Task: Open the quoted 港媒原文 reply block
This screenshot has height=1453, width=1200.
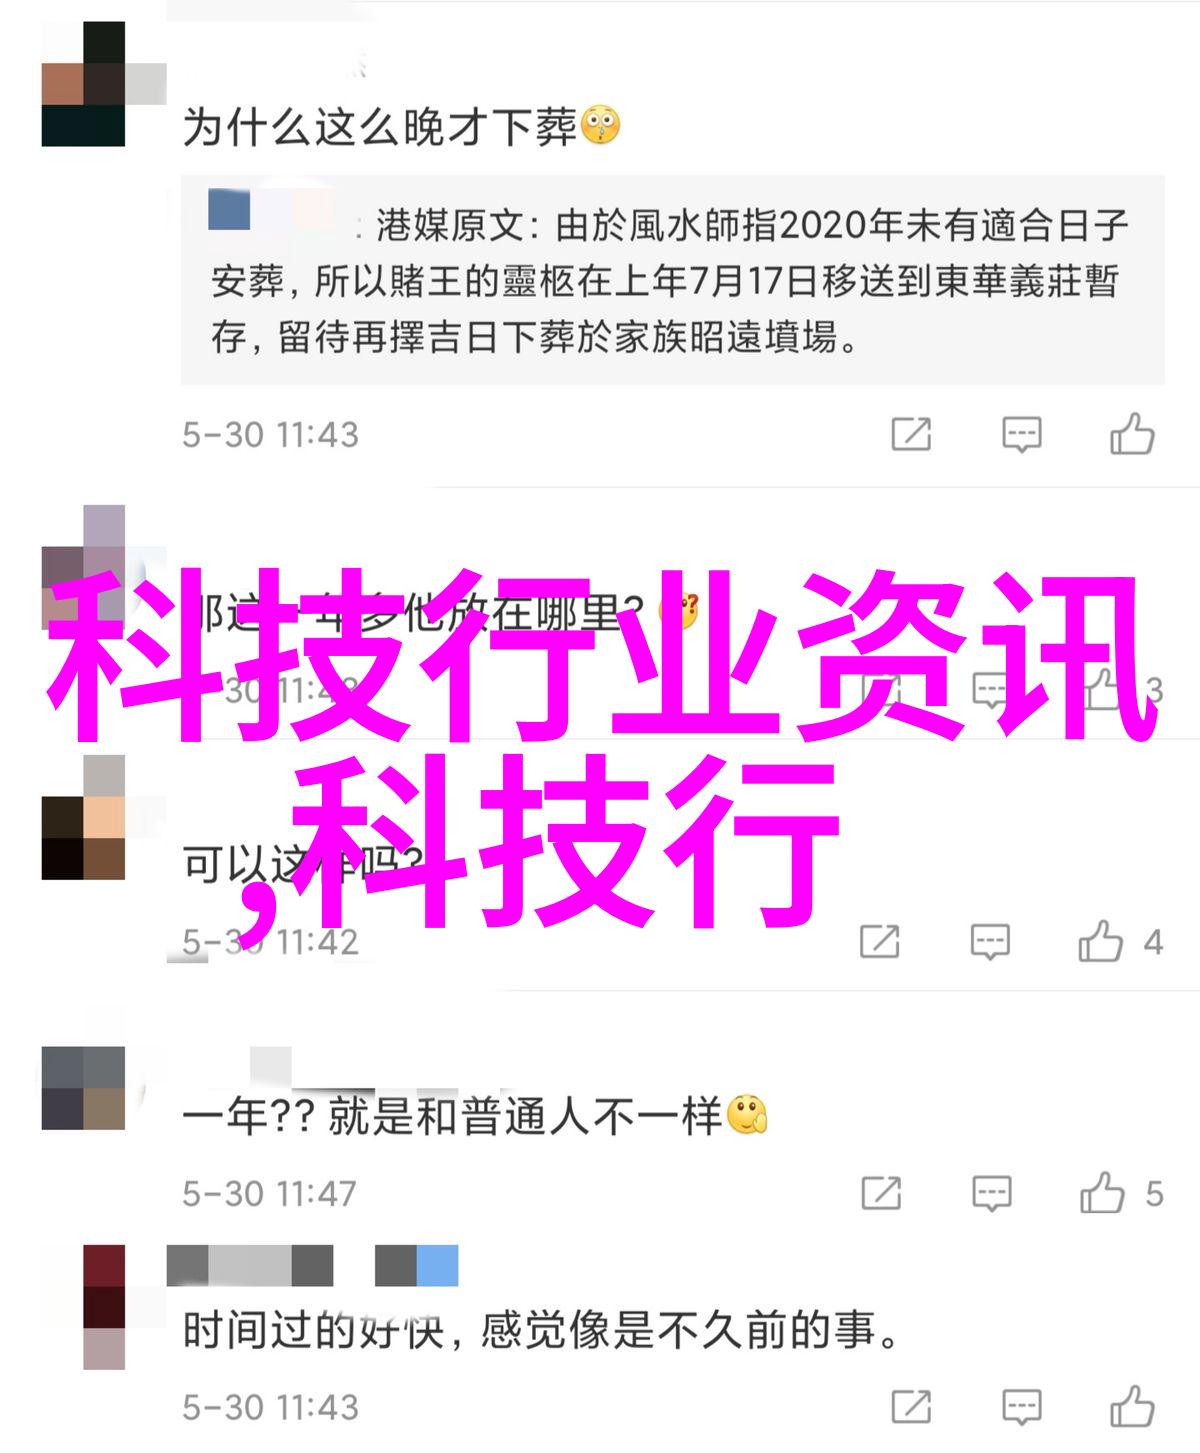Action: 673,280
